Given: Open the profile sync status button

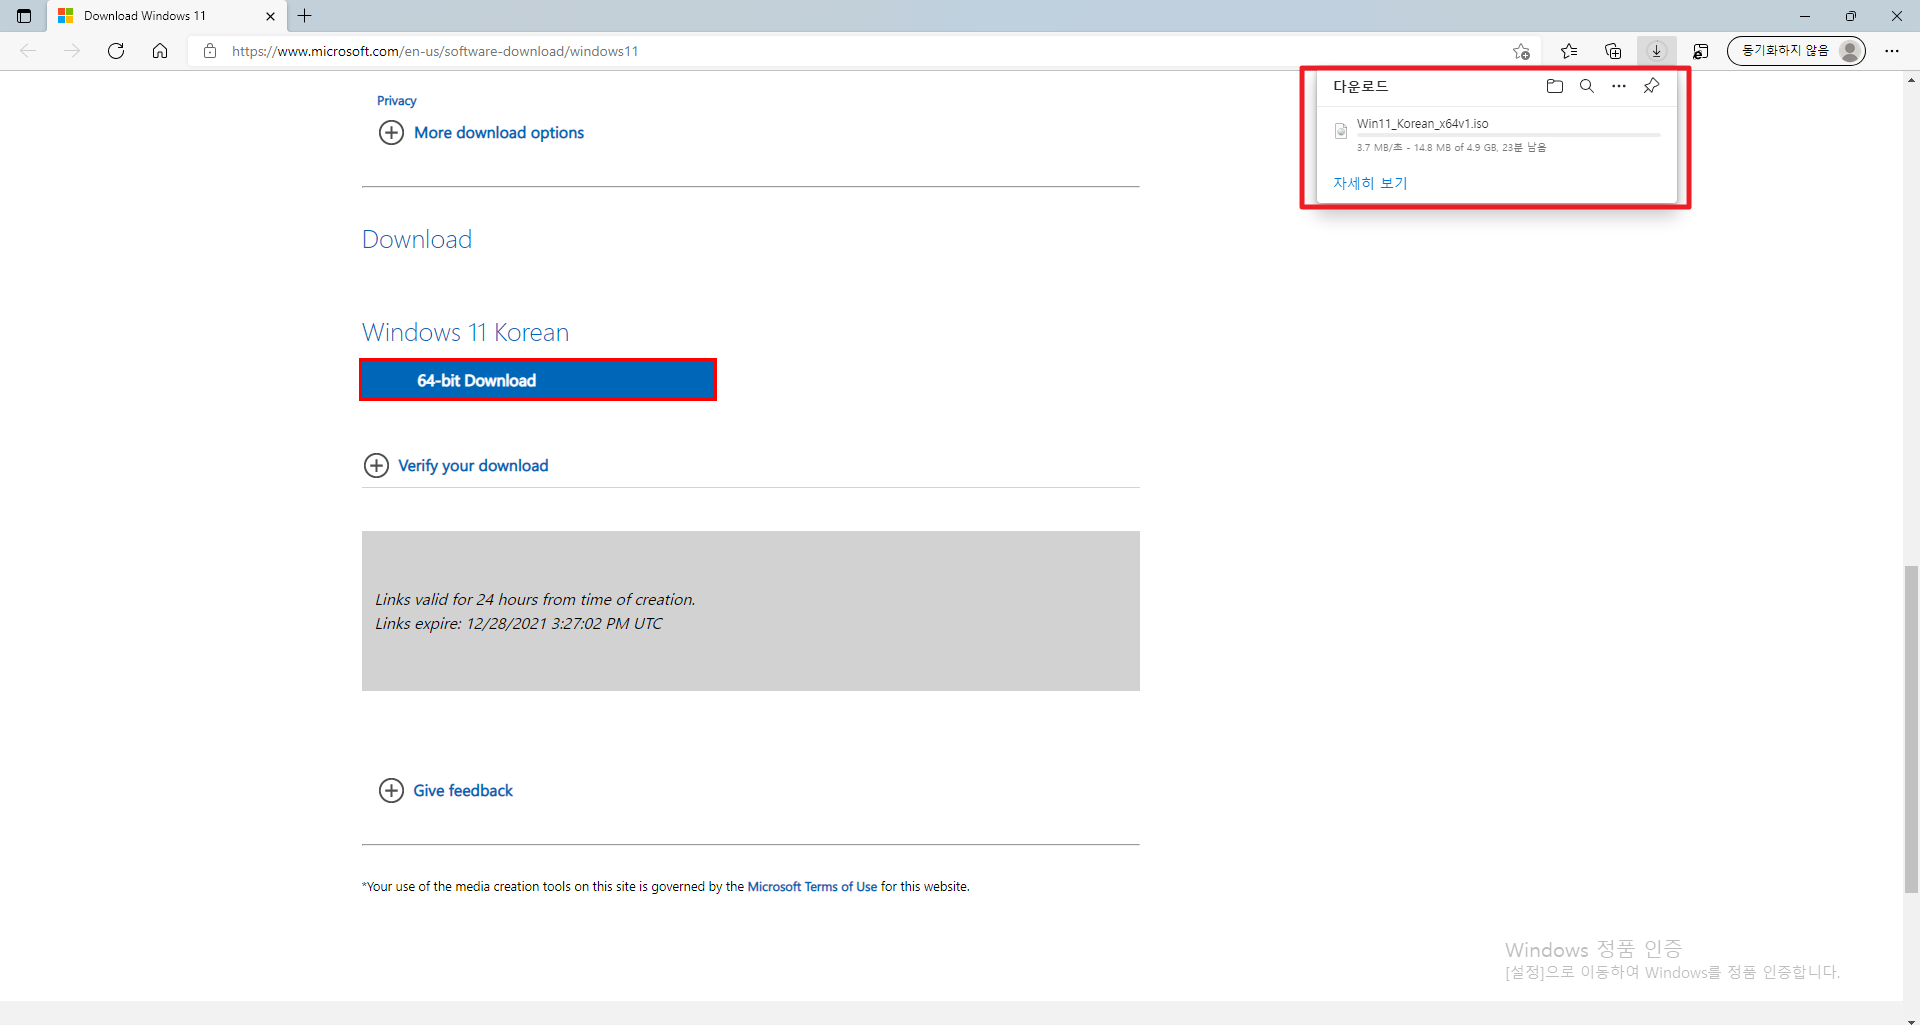Looking at the screenshot, I should tap(1796, 51).
